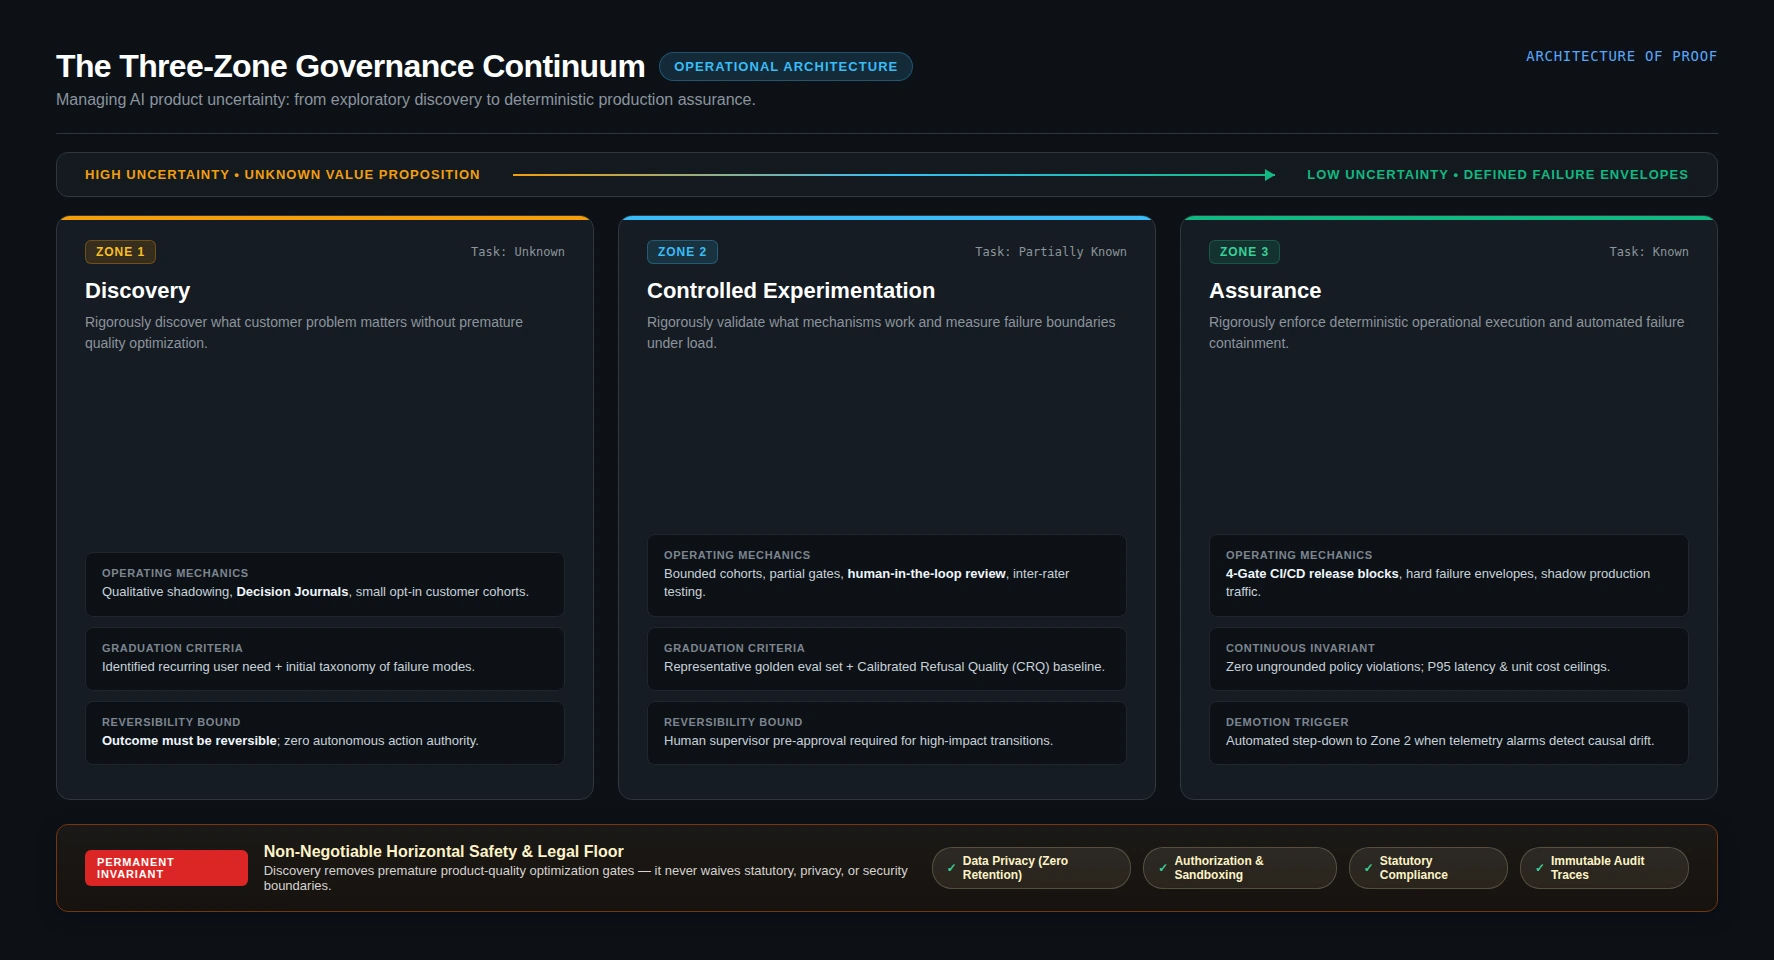1774x960 pixels.
Task: Click "Task: Unknown" label in Zone 1
Action: [518, 252]
